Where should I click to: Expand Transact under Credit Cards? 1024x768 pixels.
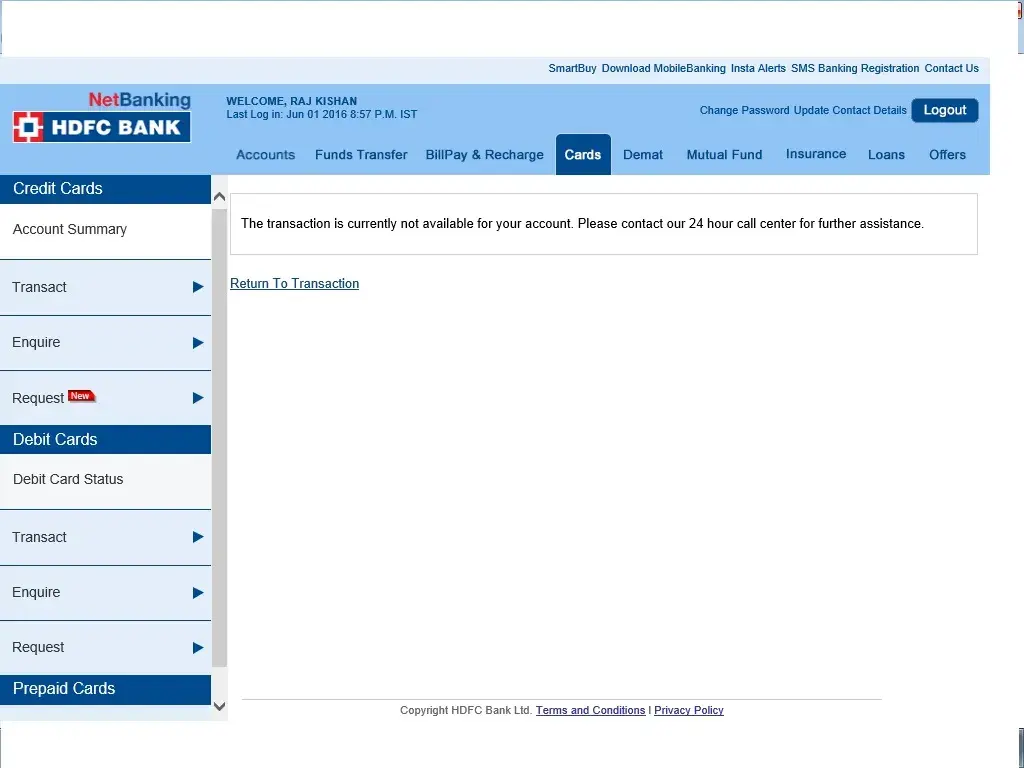105,287
